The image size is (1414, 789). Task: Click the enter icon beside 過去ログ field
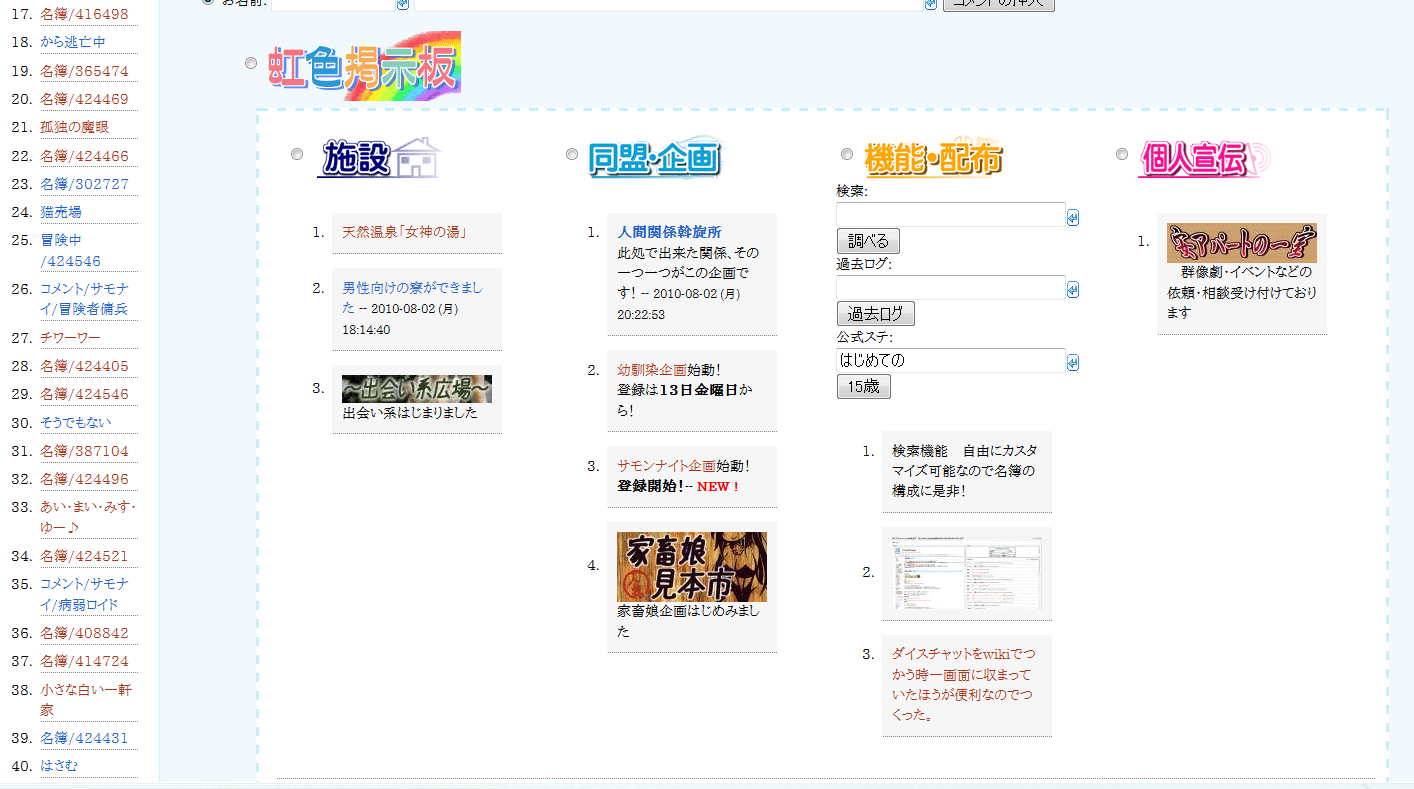pyautogui.click(x=1073, y=289)
